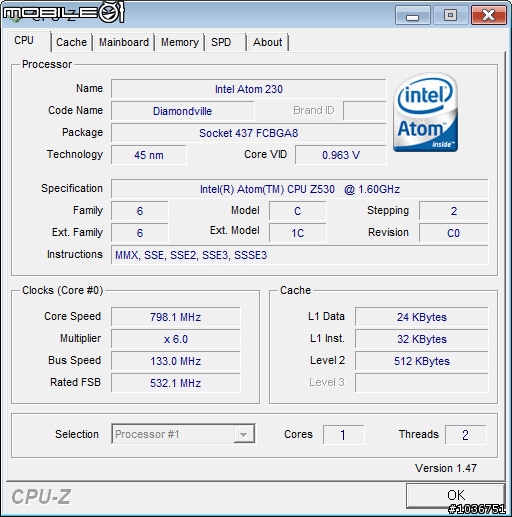Close the CPU-Z window
Screen dimensions: 512x517
click(x=488, y=15)
